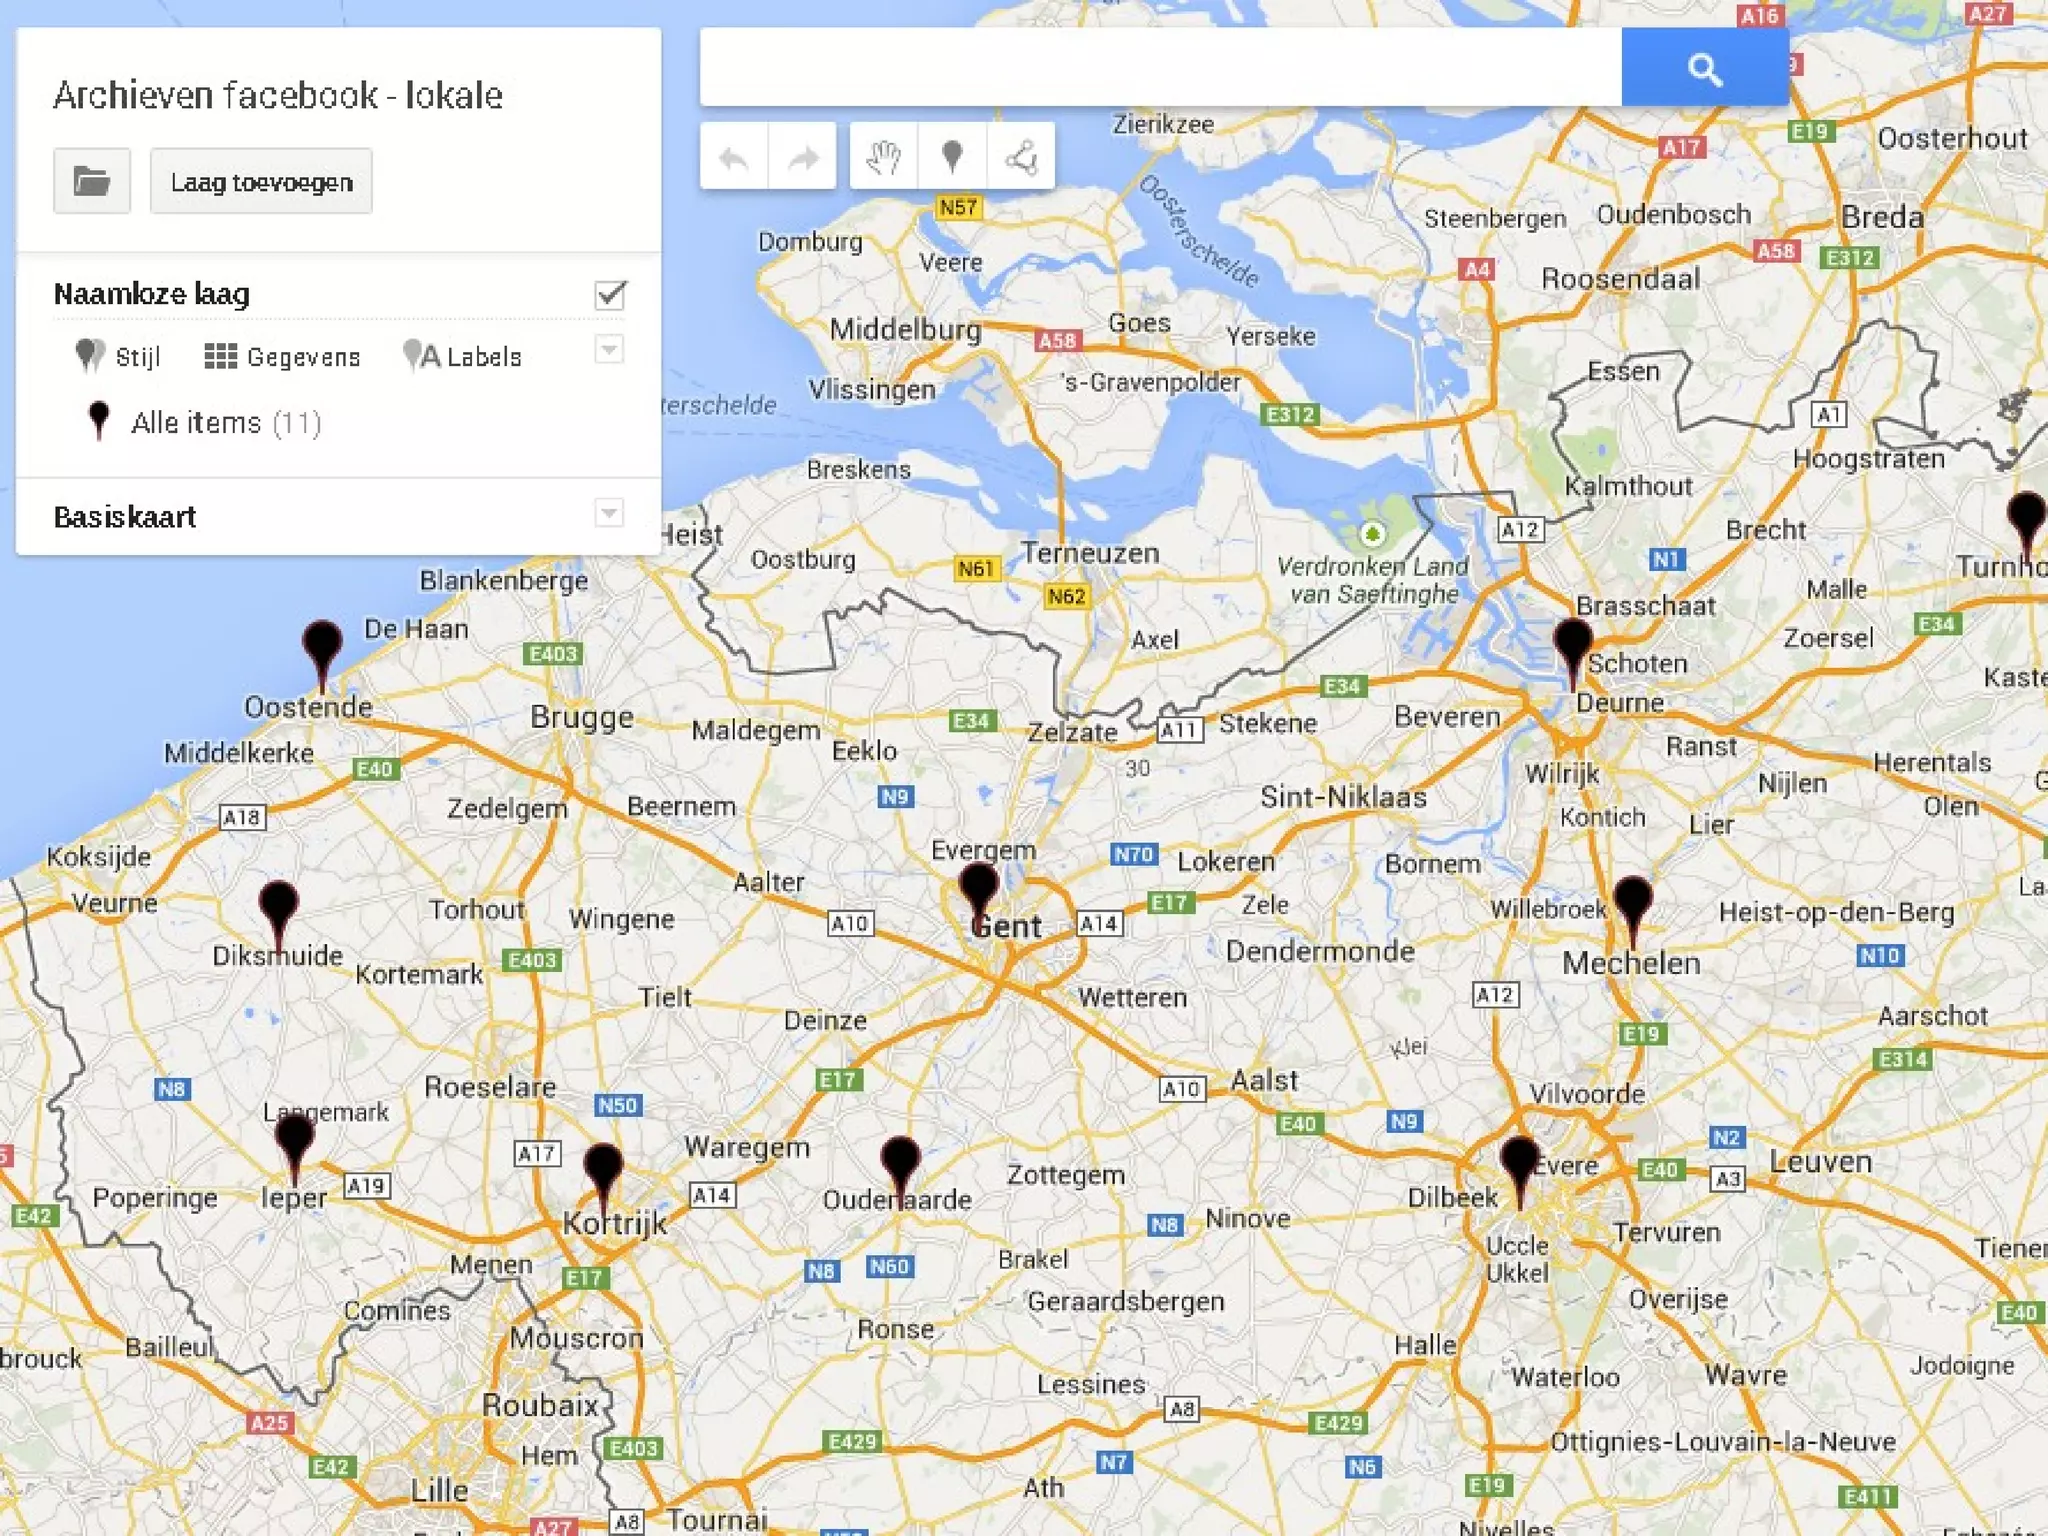This screenshot has width=2048, height=1536.
Task: Click into the map search field
Action: (1160, 68)
